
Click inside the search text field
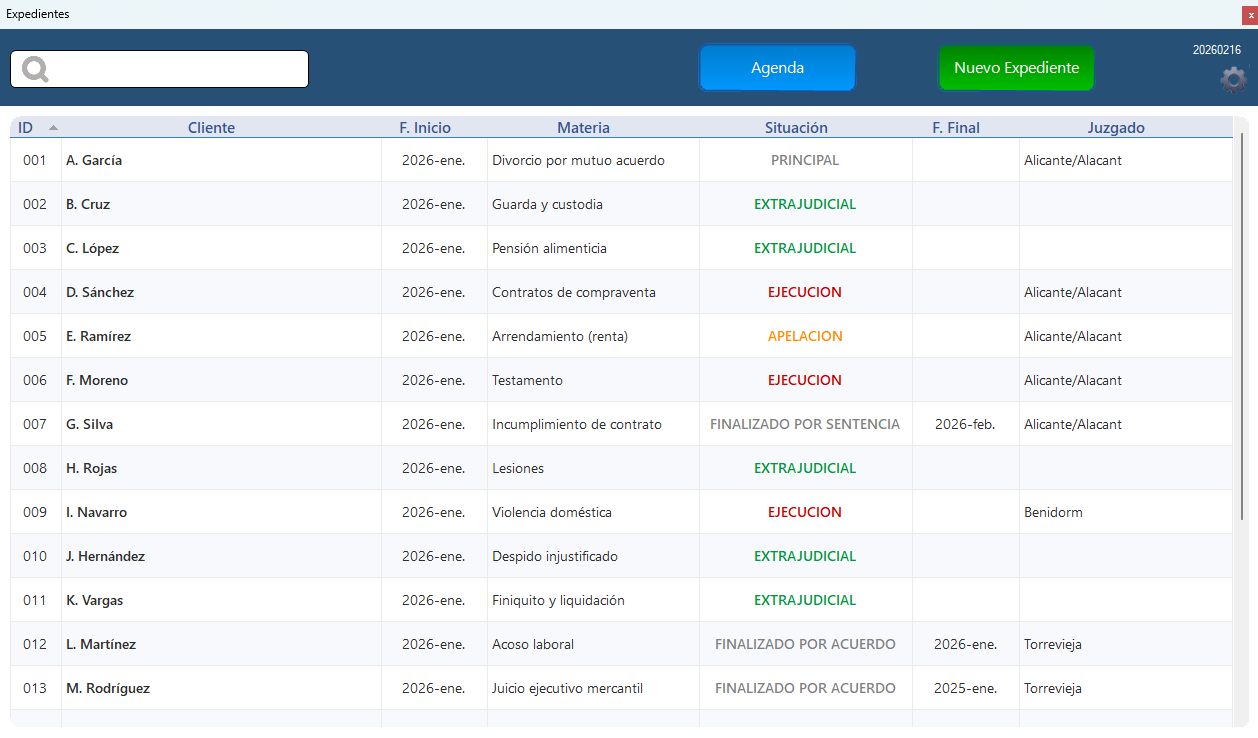tap(178, 69)
